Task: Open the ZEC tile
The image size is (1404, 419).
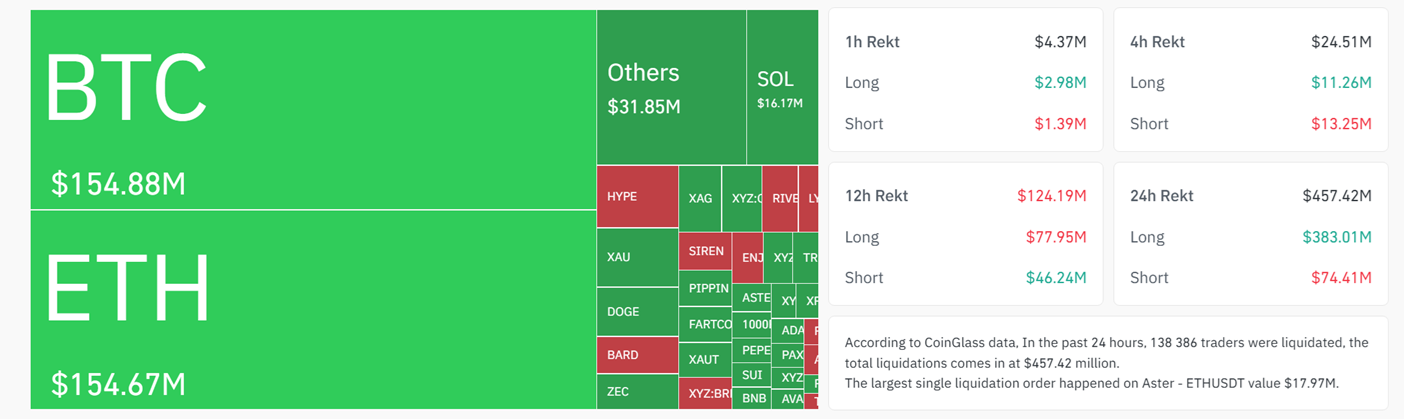Action: click(x=637, y=391)
